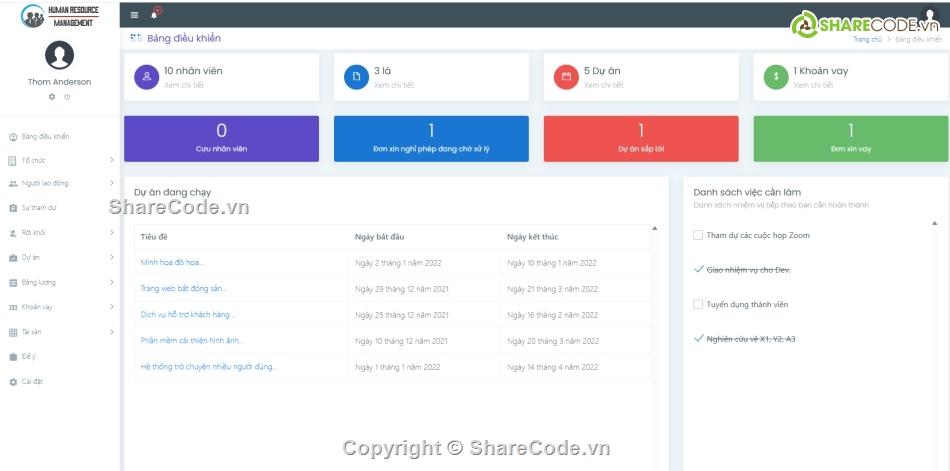Click the to-do list scrollbar up arrow
This screenshot has height=471, width=950.
click(x=935, y=224)
